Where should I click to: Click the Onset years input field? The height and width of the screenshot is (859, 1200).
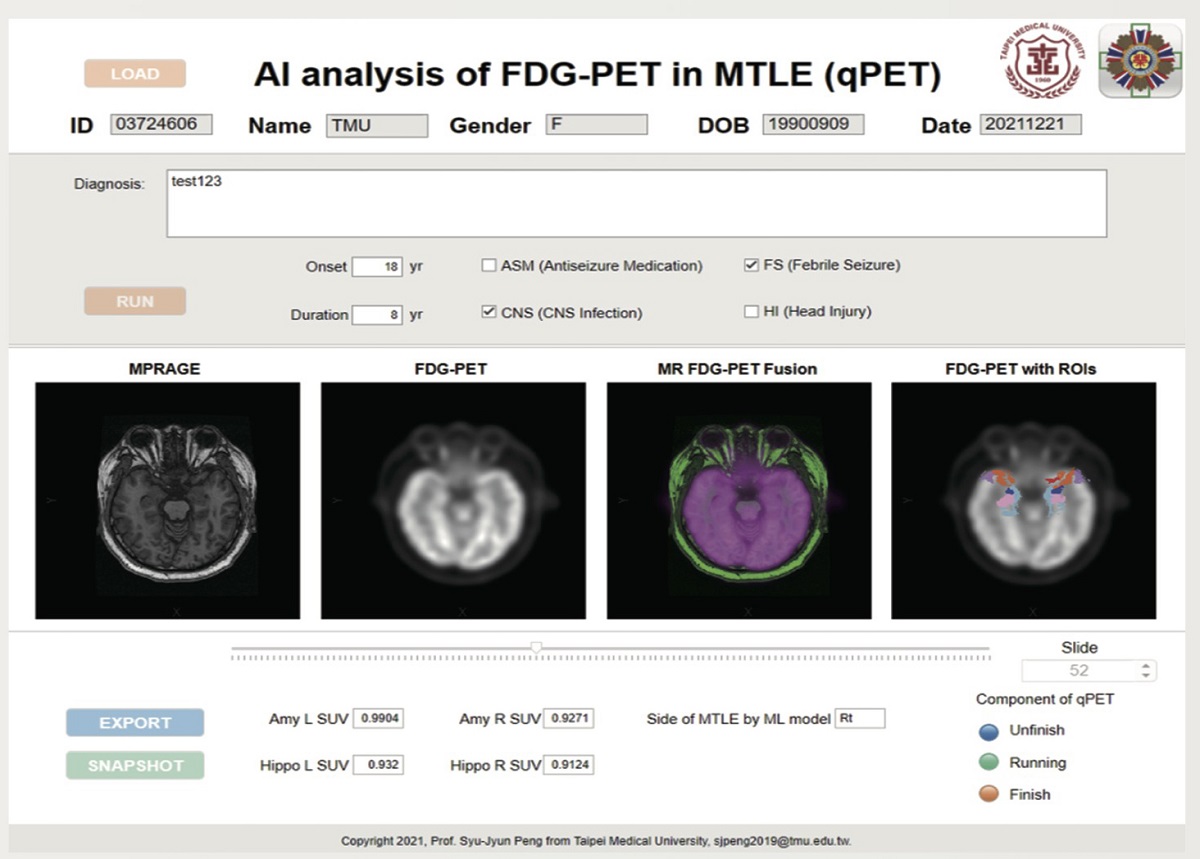(377, 267)
